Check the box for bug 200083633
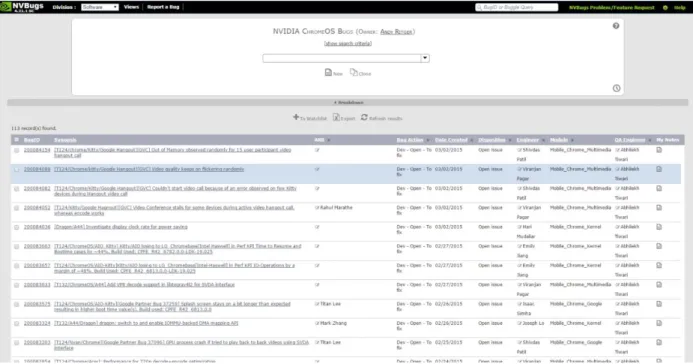Screen dimensions: 693x364 tap(16, 285)
